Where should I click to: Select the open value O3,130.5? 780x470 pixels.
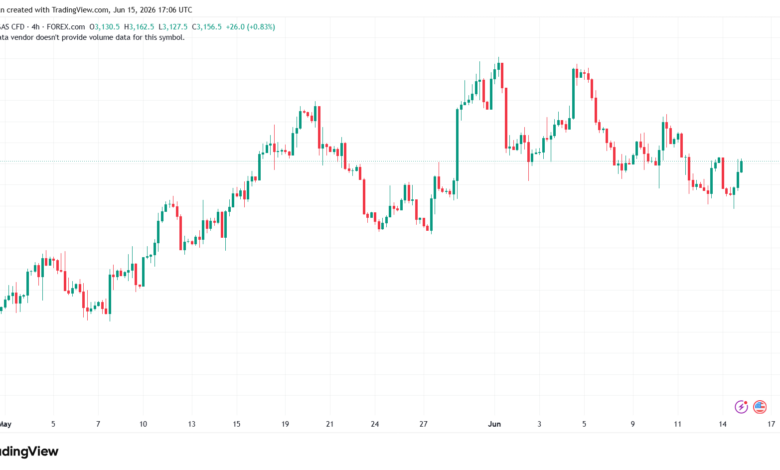pyautogui.click(x=104, y=27)
